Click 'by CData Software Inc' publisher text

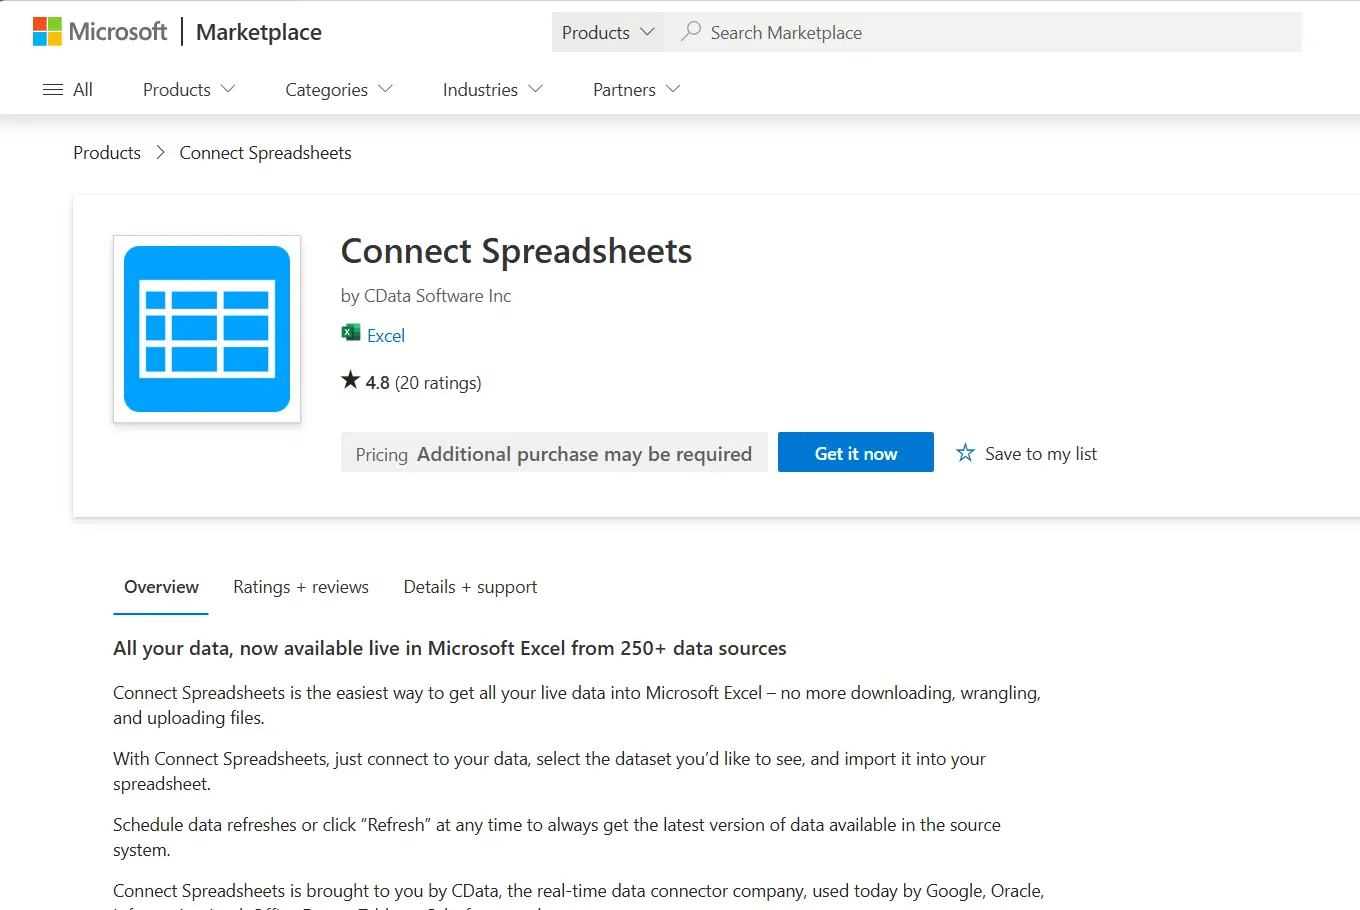(x=426, y=296)
